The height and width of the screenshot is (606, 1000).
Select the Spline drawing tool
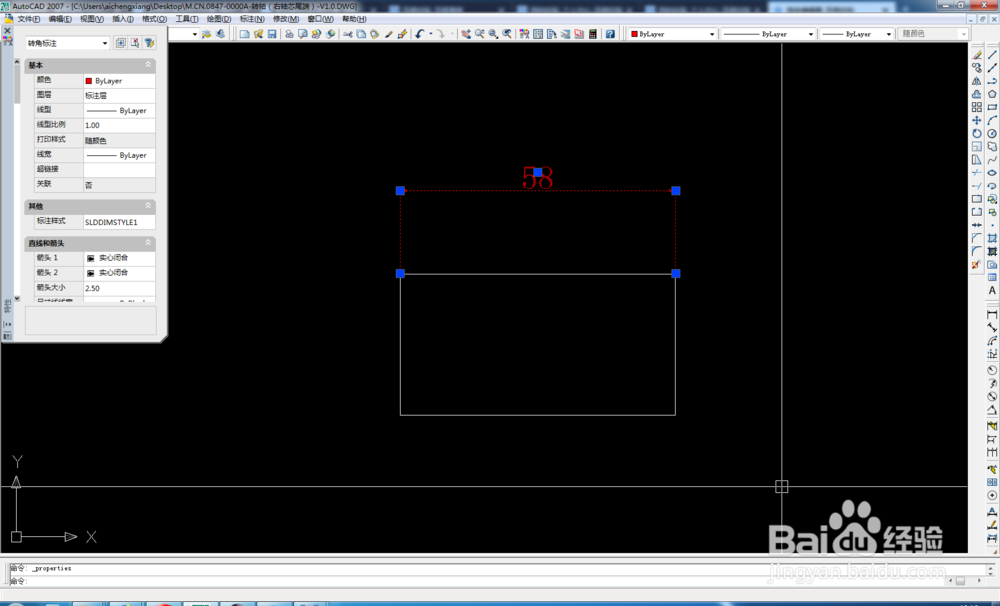992,159
